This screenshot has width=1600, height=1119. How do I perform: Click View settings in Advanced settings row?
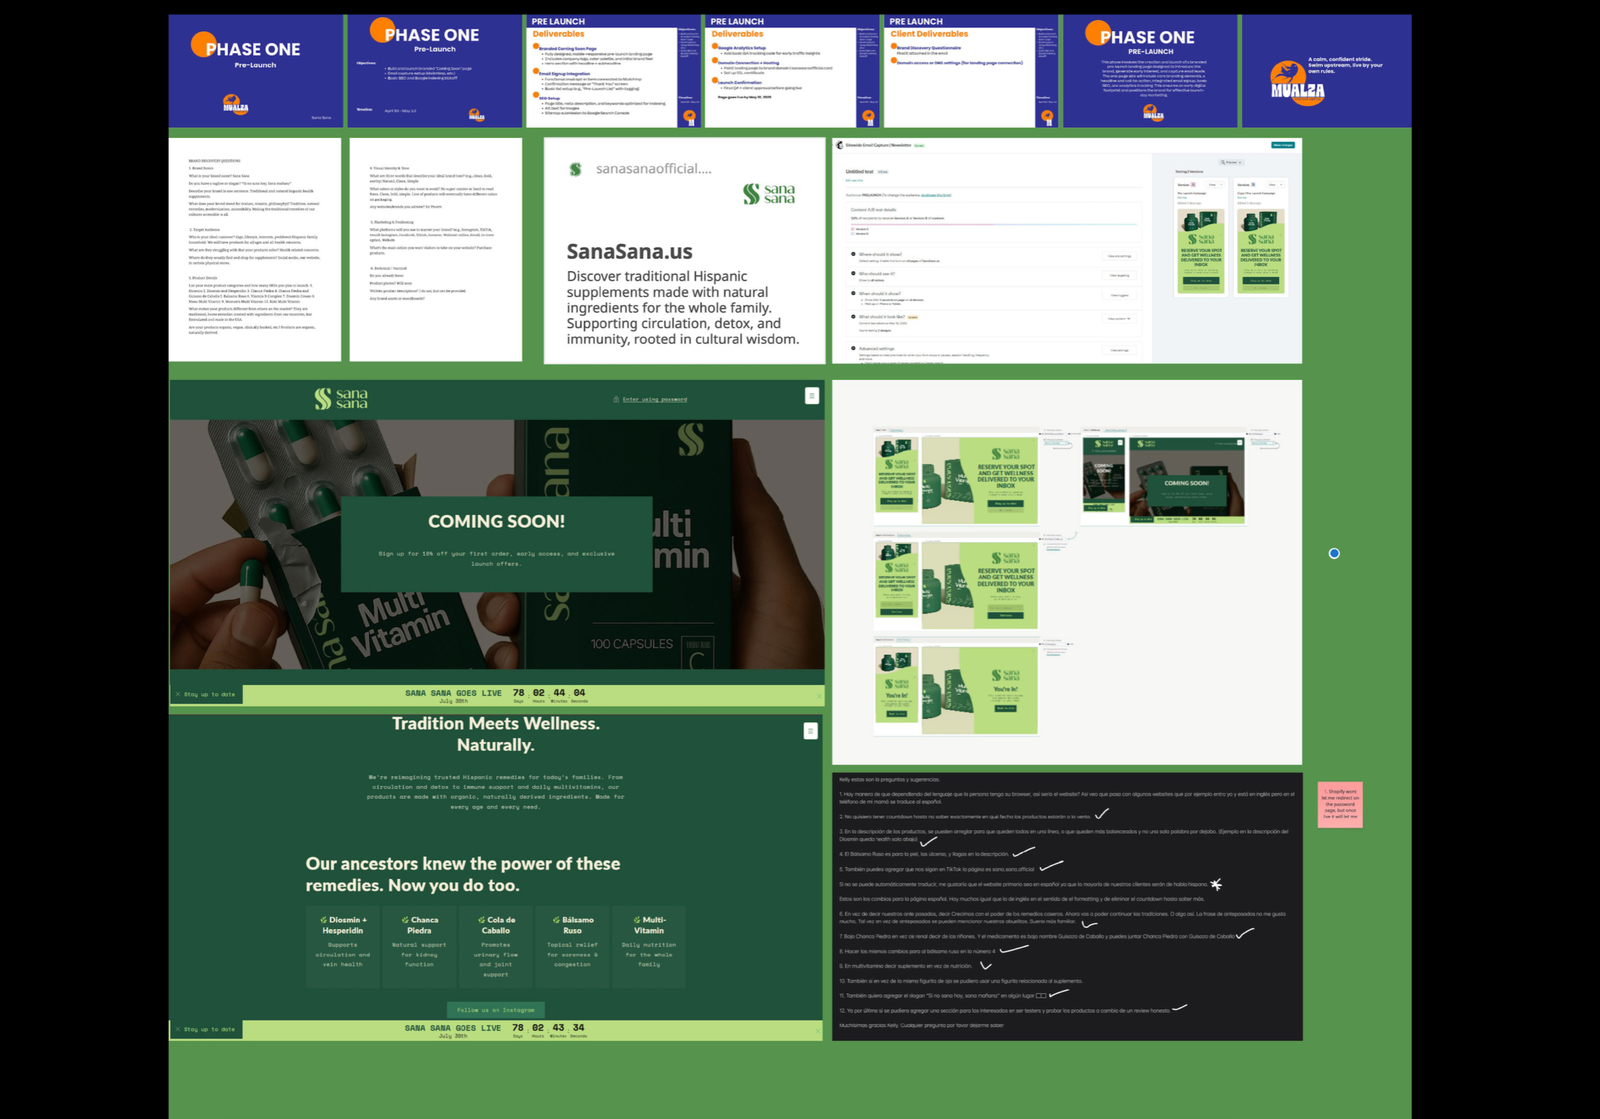1119,350
